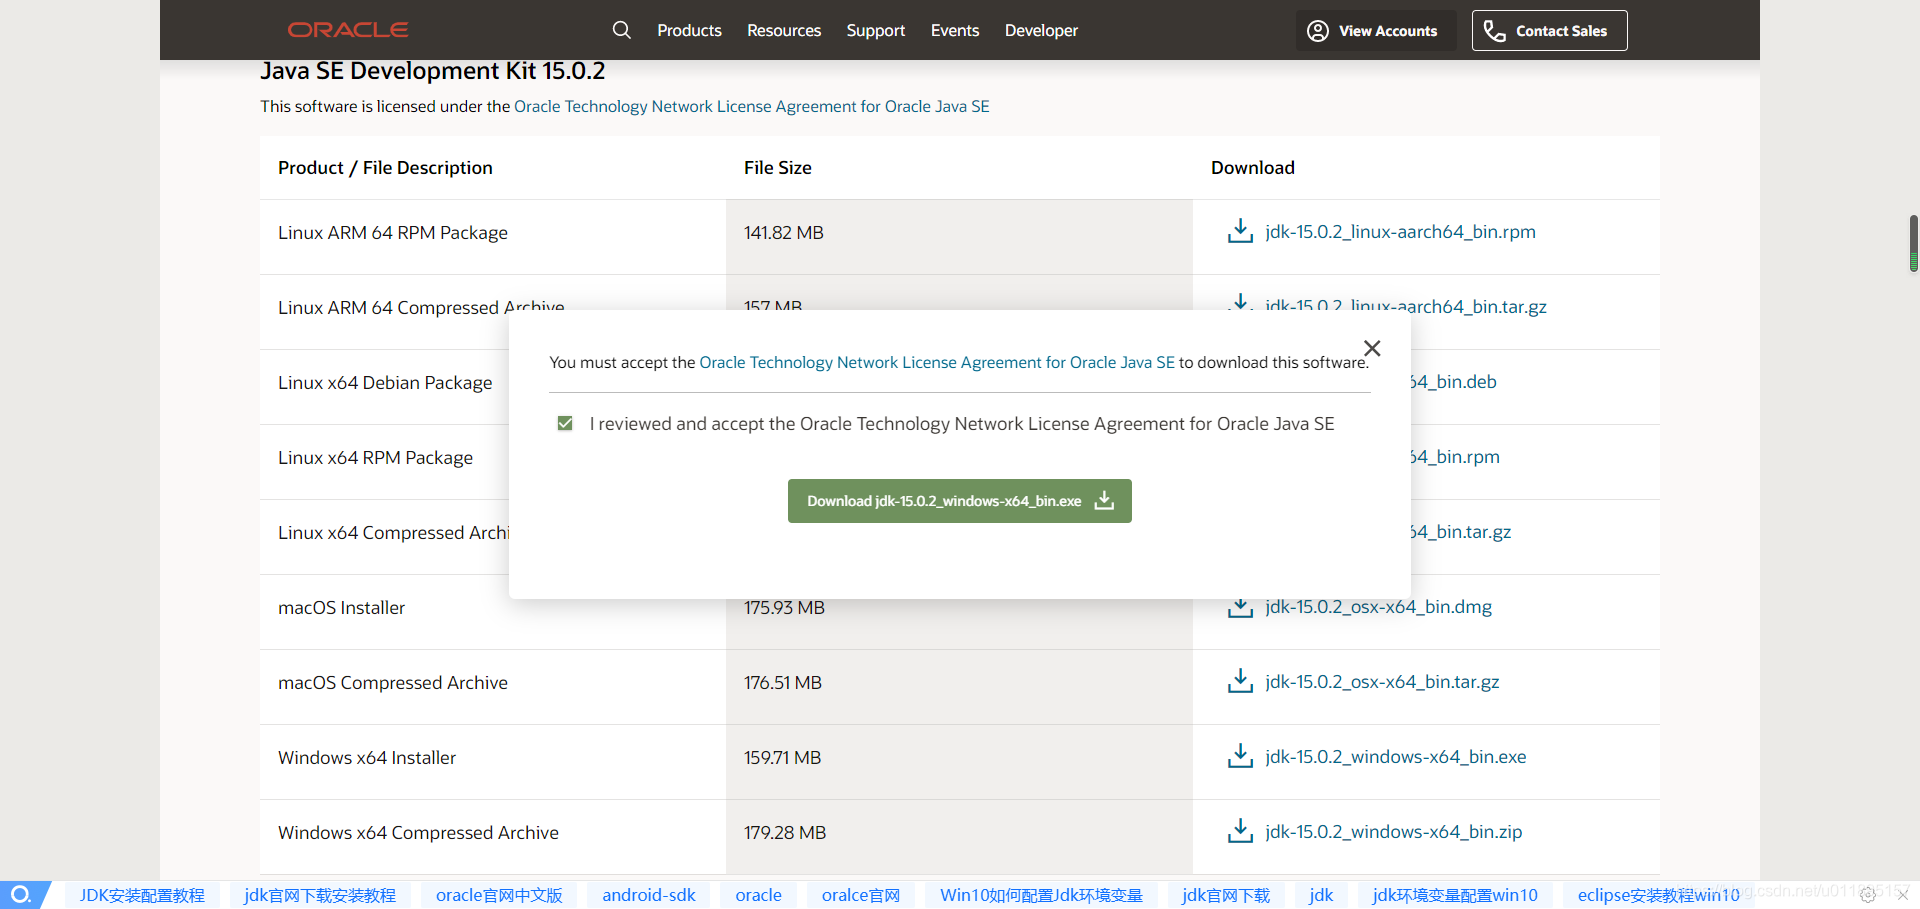Click Linux x64 RPM Package text

pyautogui.click(x=375, y=457)
